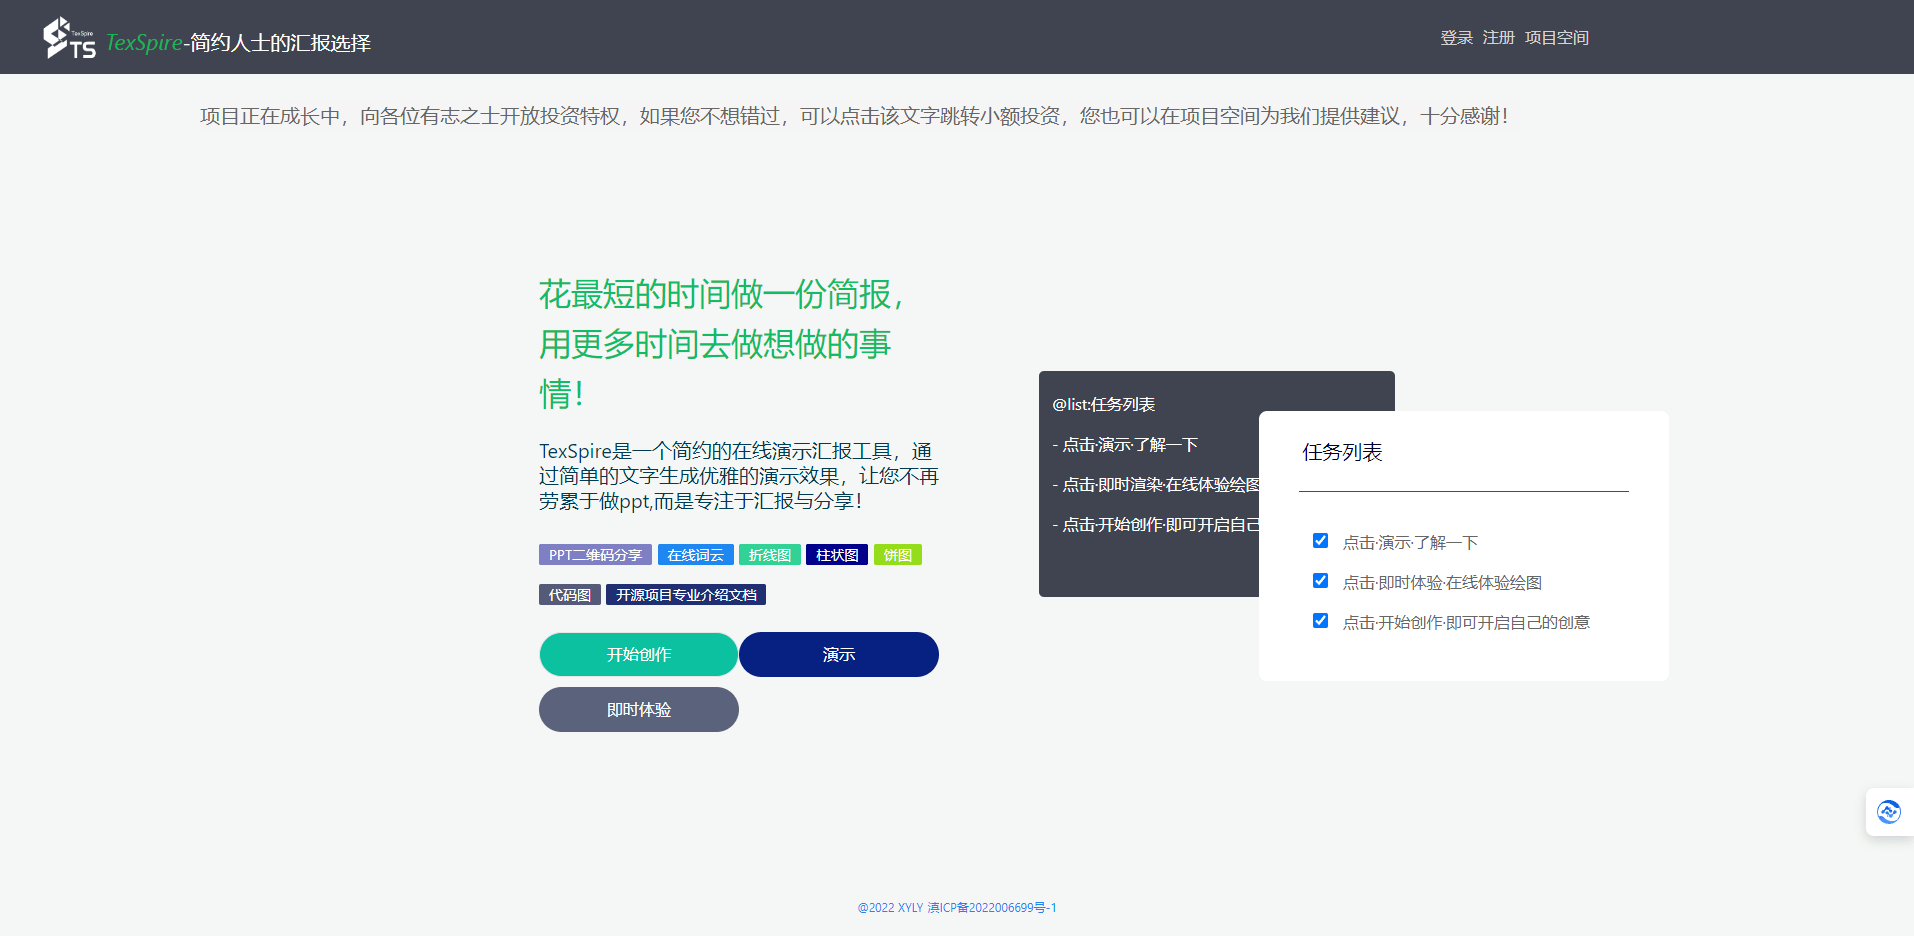Open the 登录 link
The height and width of the screenshot is (936, 1914).
[1455, 37]
